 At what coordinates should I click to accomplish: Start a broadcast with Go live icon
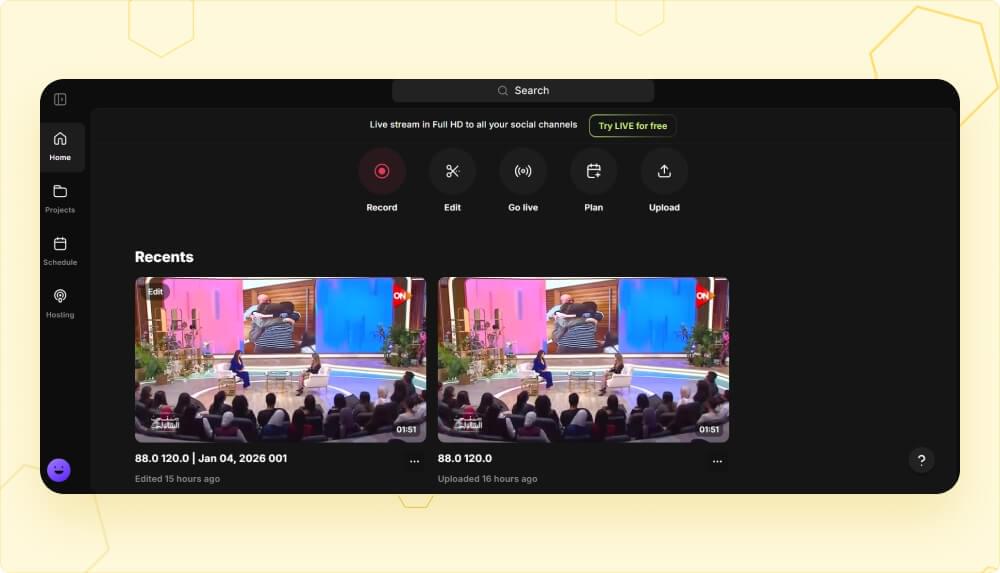(523, 171)
